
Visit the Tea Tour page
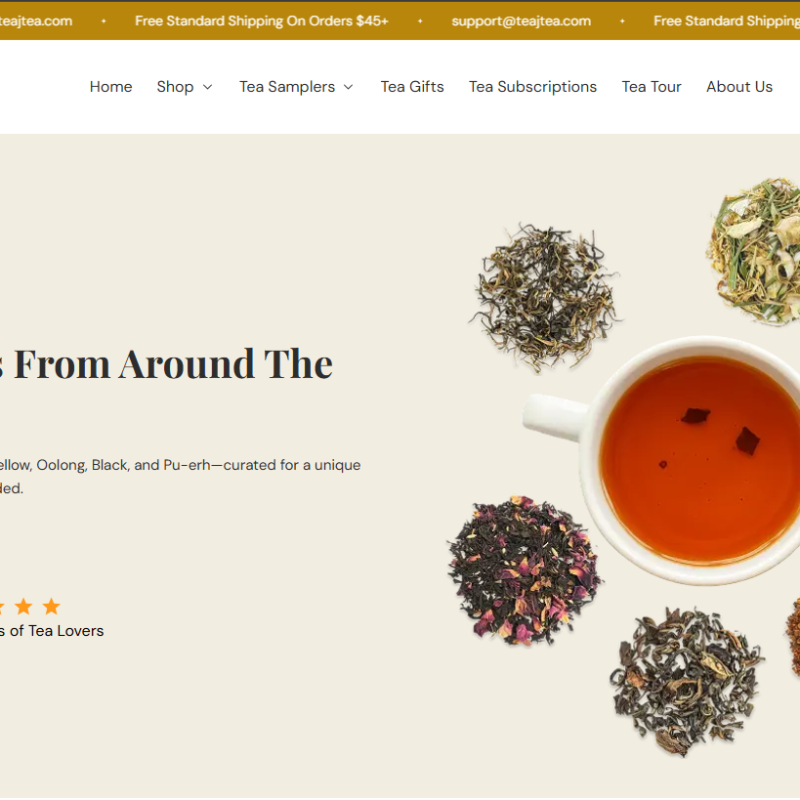tap(651, 87)
